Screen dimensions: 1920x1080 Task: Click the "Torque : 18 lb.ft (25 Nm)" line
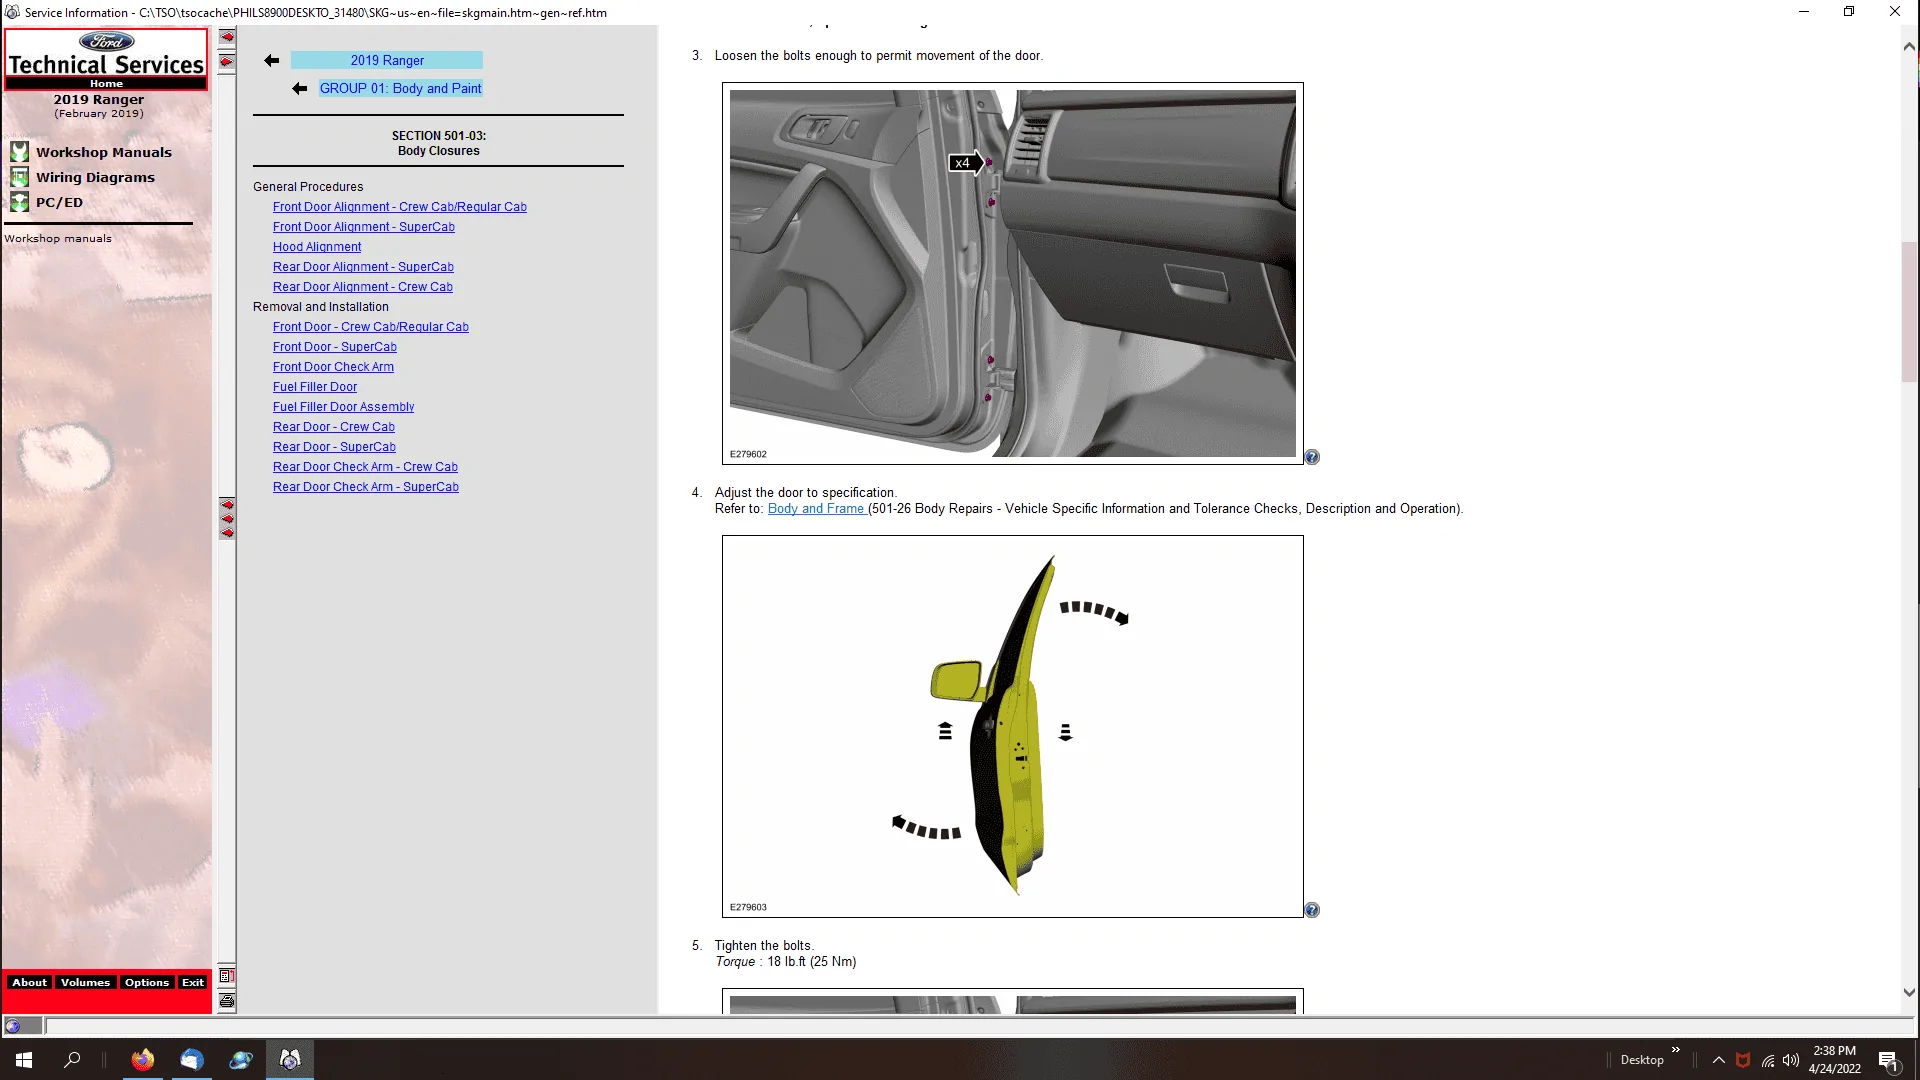point(785,962)
